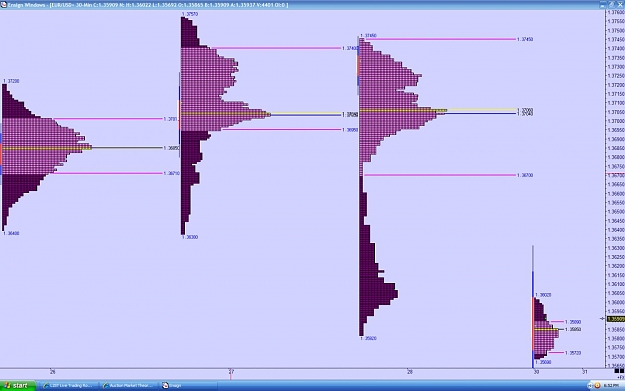Click the 1.36300 low label of profile 27
The image size is (625, 391).
(x=190, y=237)
